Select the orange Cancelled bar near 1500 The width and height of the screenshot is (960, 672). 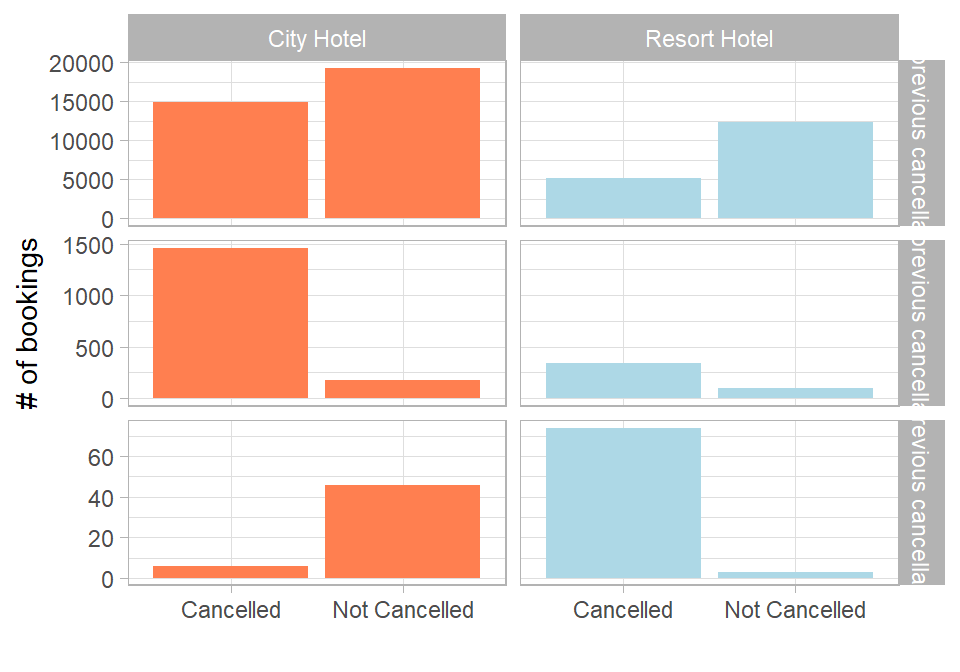[230, 323]
